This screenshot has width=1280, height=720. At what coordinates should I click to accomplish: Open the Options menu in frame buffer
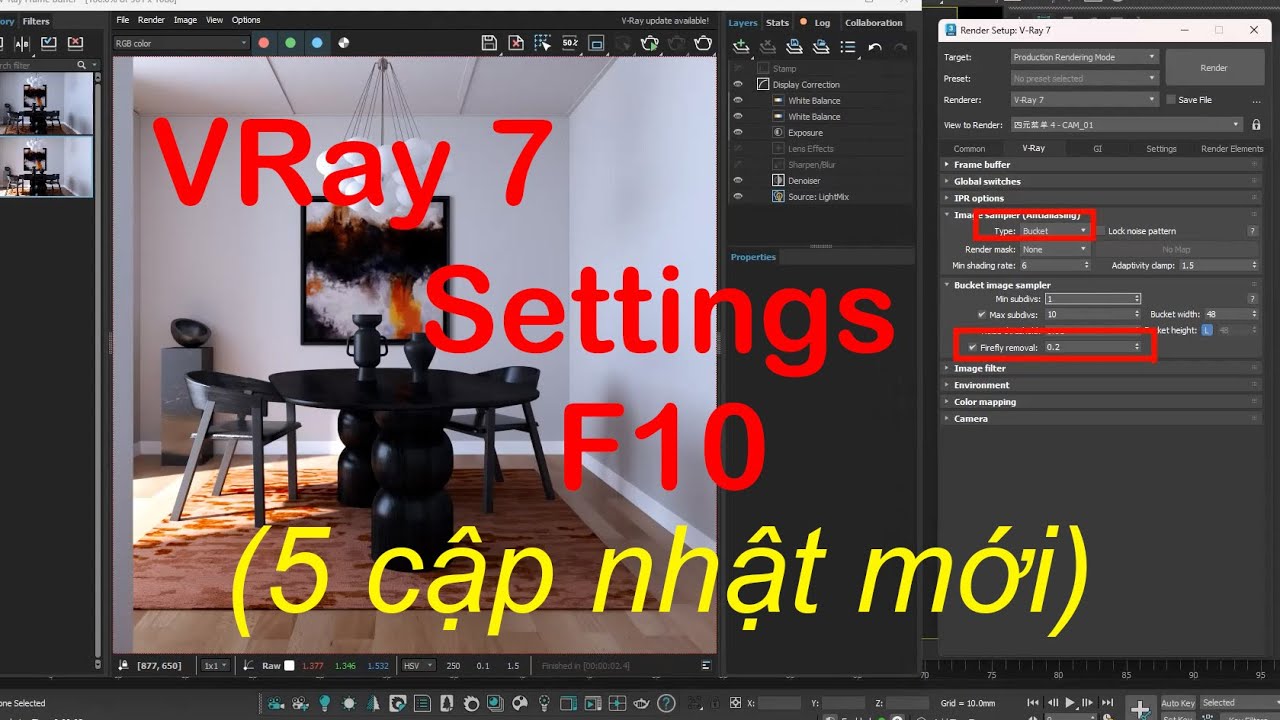point(246,20)
